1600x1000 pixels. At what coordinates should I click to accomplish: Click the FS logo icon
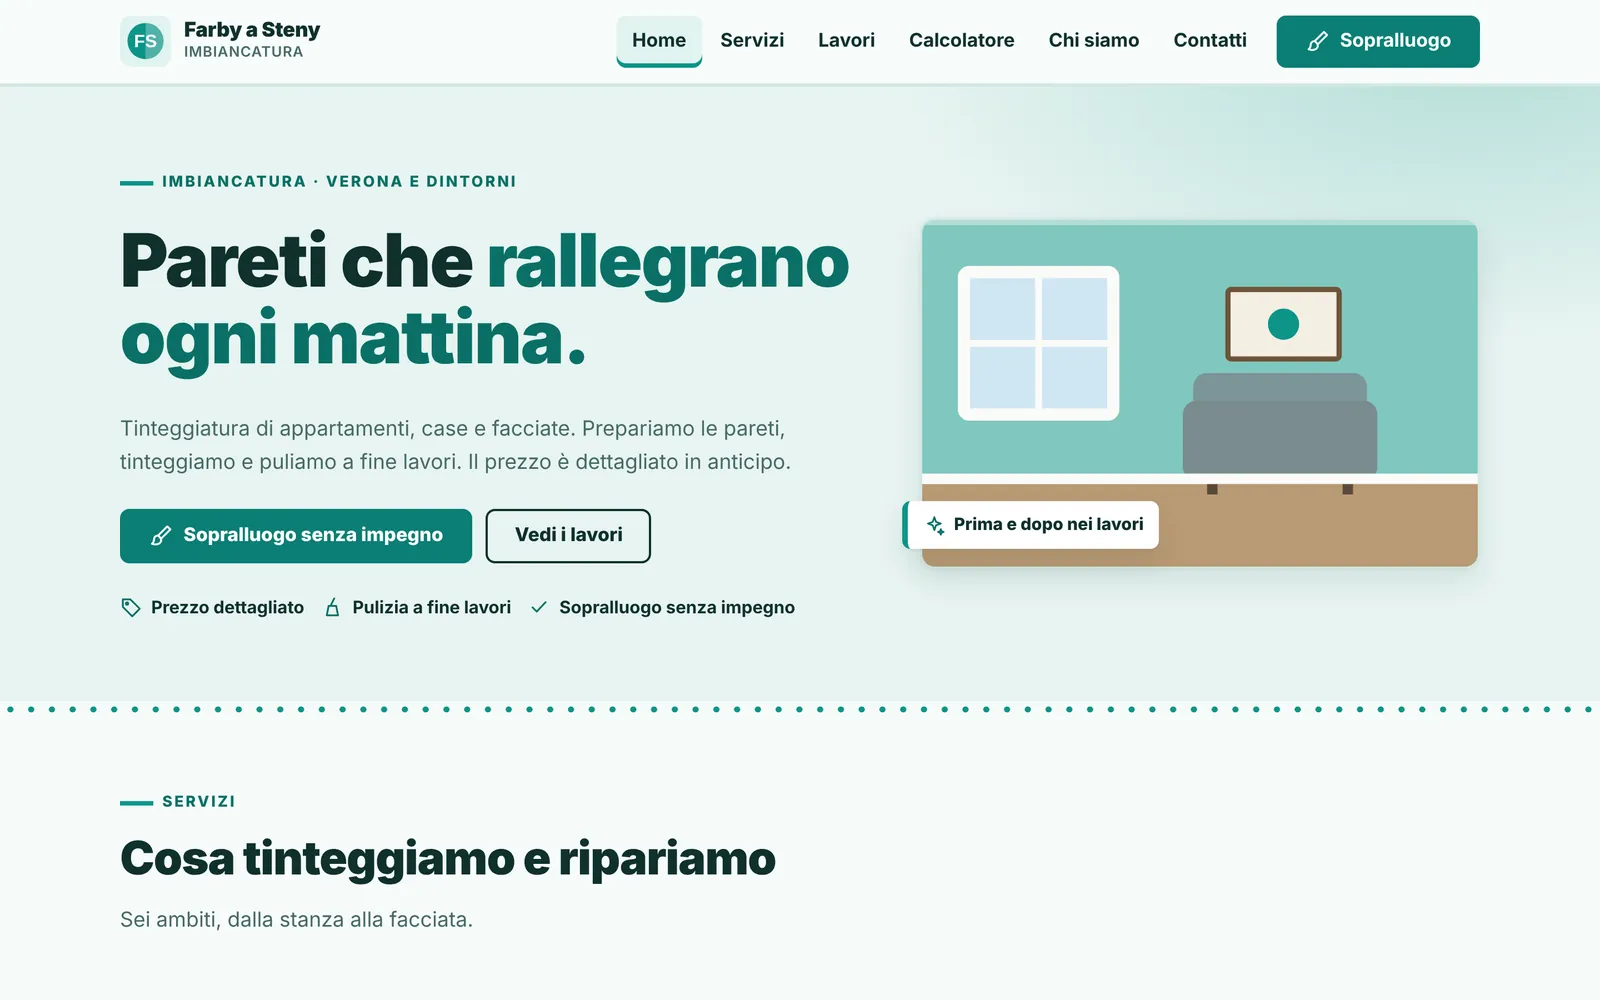(146, 41)
